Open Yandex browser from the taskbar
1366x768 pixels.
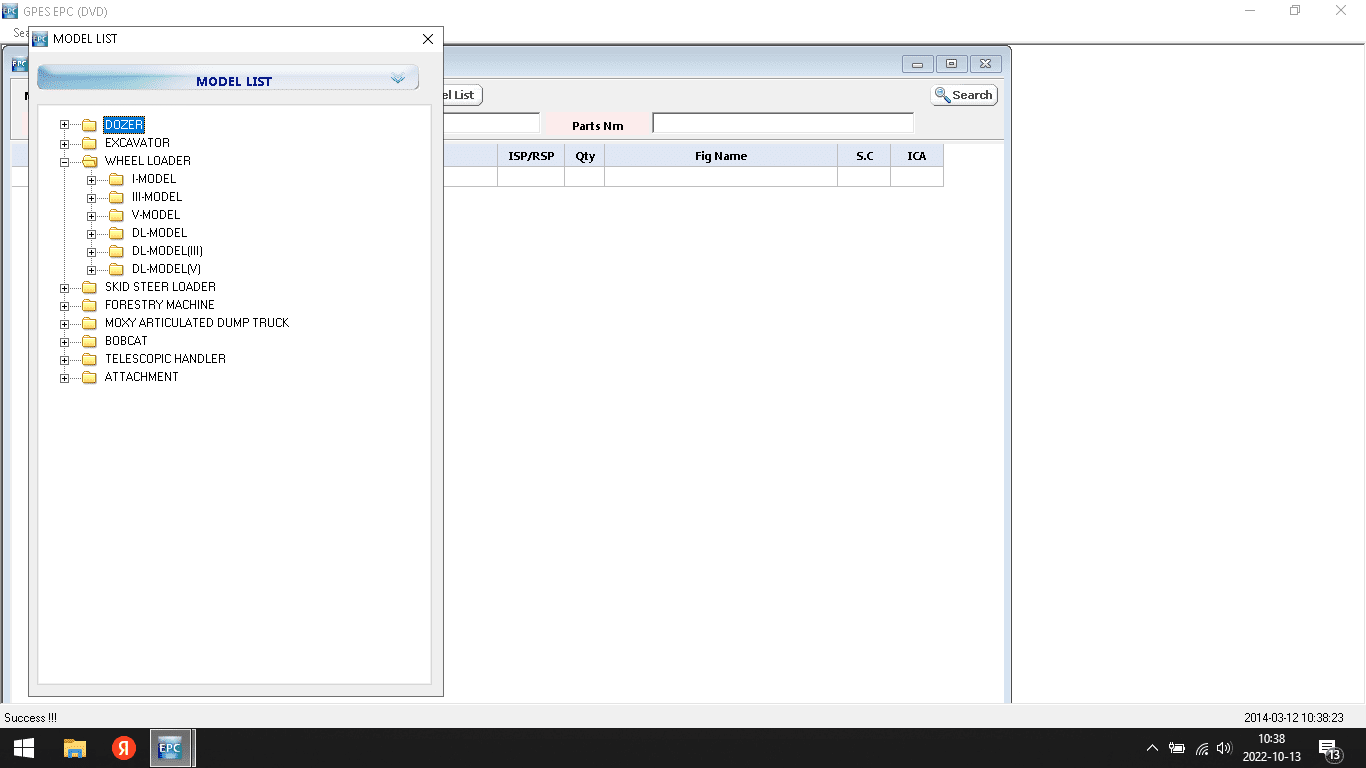[x=123, y=748]
